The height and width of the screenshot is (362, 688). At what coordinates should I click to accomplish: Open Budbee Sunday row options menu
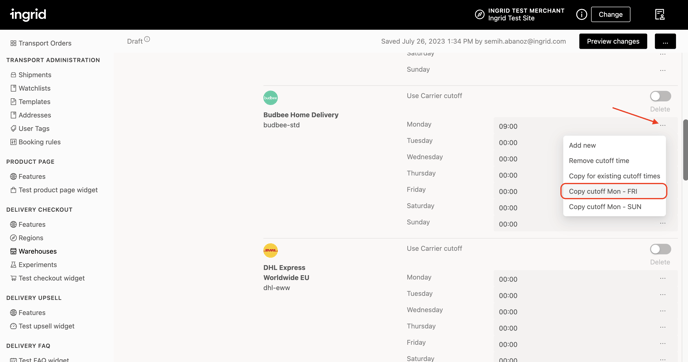tap(663, 223)
